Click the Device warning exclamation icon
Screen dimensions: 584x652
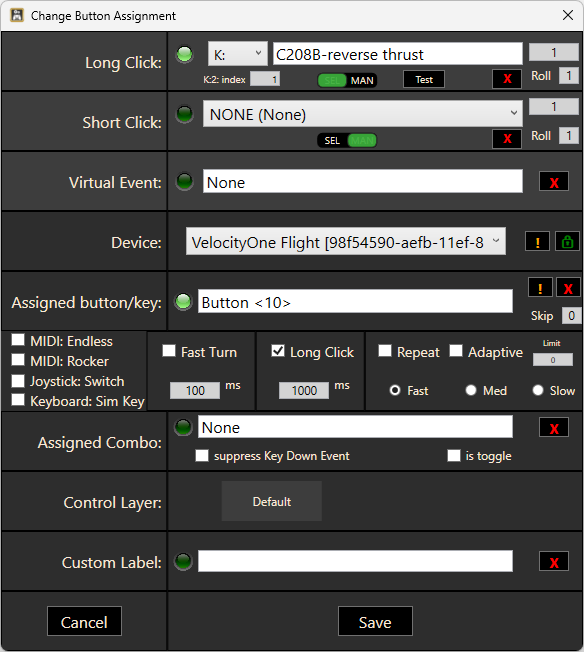(537, 242)
